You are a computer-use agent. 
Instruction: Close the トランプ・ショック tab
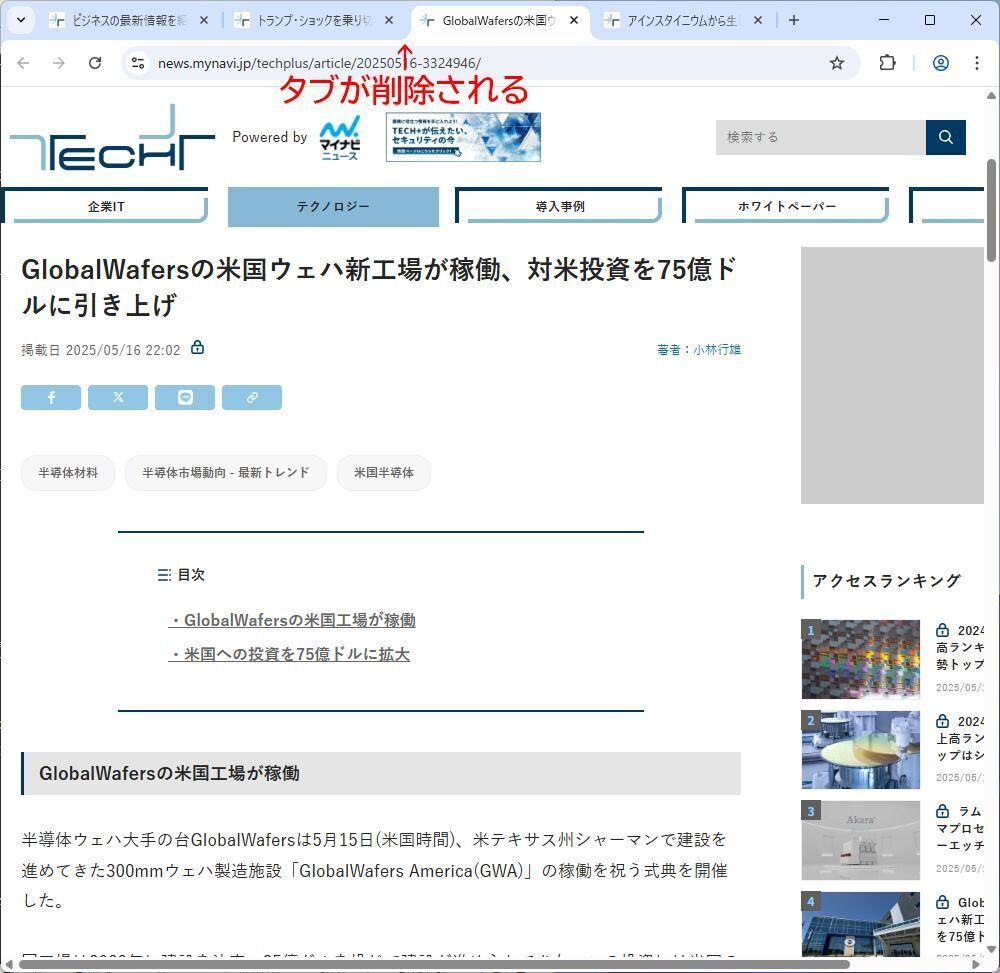[x=389, y=20]
